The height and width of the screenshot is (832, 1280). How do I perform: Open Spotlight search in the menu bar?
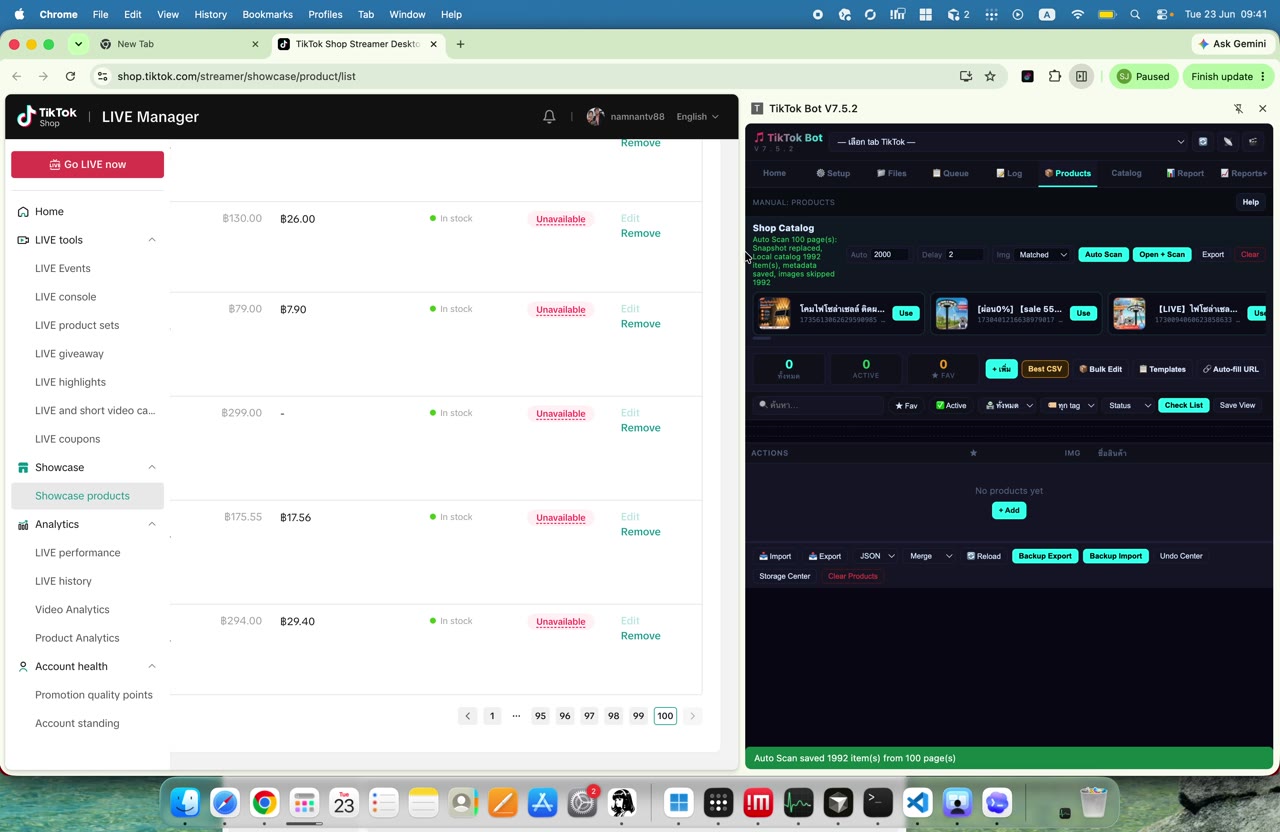[x=1135, y=14]
